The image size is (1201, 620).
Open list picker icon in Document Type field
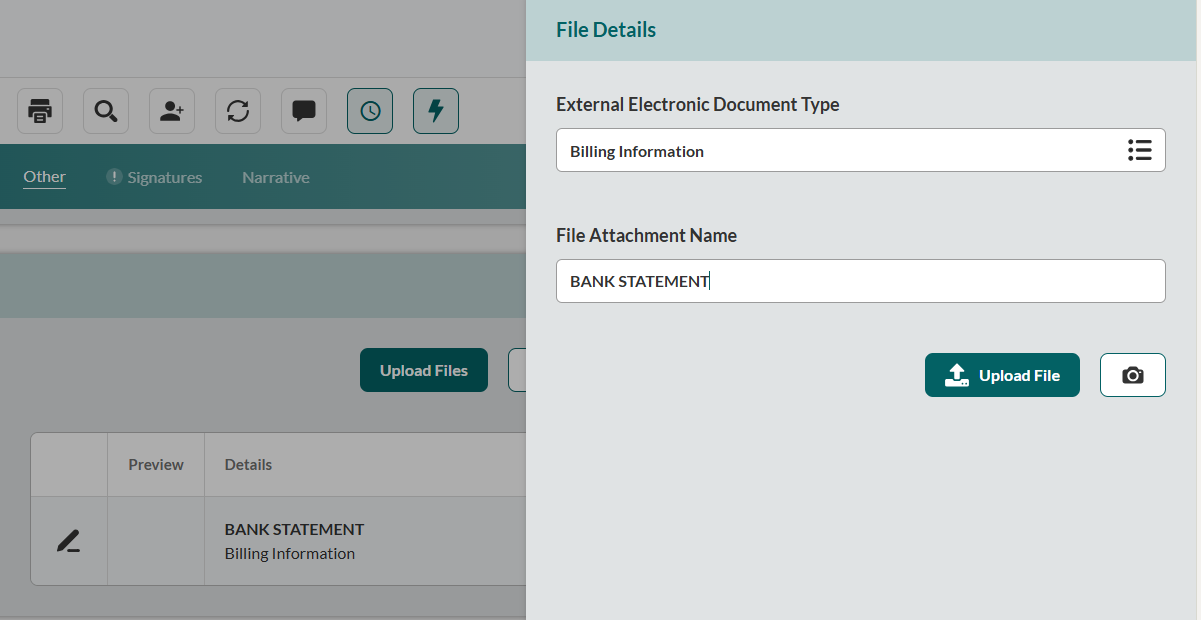click(1139, 150)
